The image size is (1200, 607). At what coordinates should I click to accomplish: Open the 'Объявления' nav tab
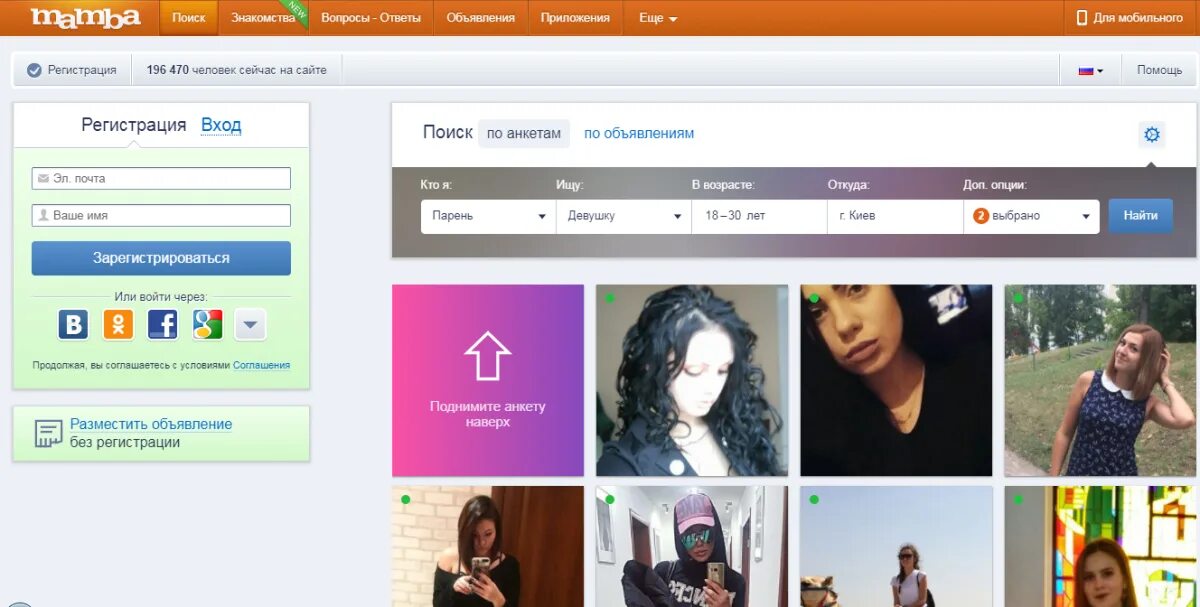(481, 18)
